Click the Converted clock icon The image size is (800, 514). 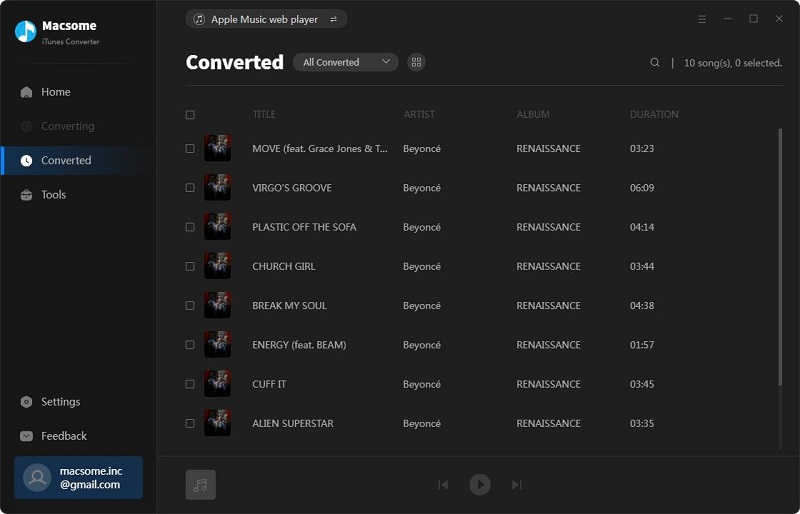pos(26,160)
